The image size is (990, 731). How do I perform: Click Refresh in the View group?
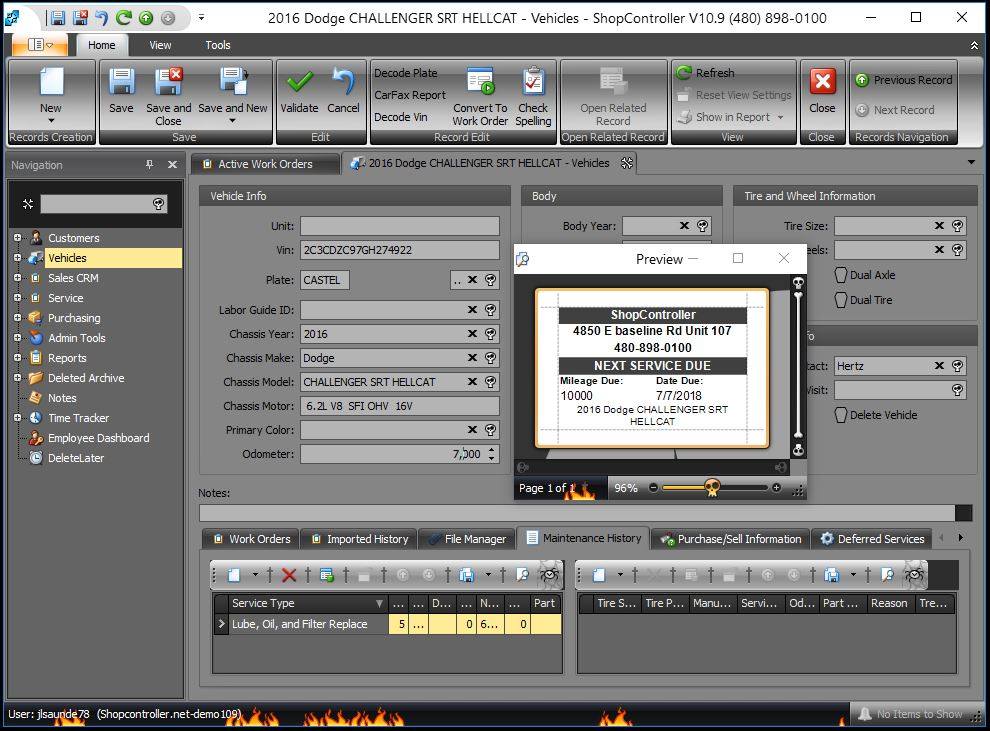pyautogui.click(x=706, y=73)
